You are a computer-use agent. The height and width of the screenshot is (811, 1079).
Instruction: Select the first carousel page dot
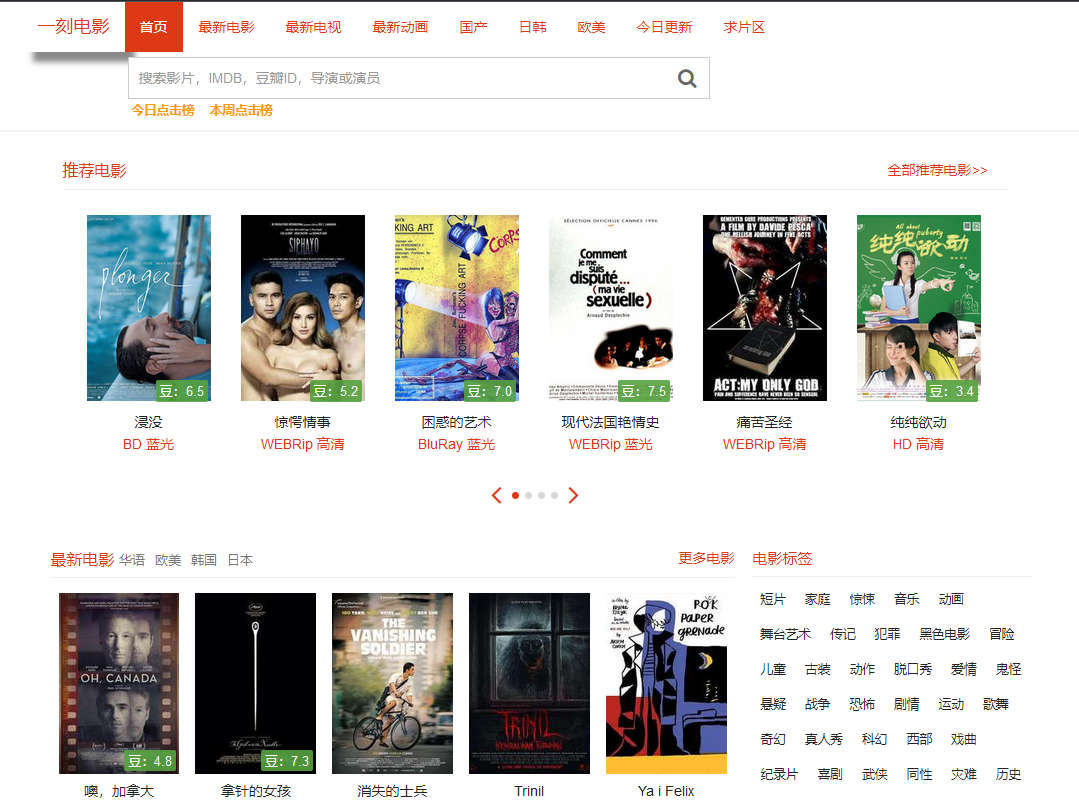(x=515, y=495)
